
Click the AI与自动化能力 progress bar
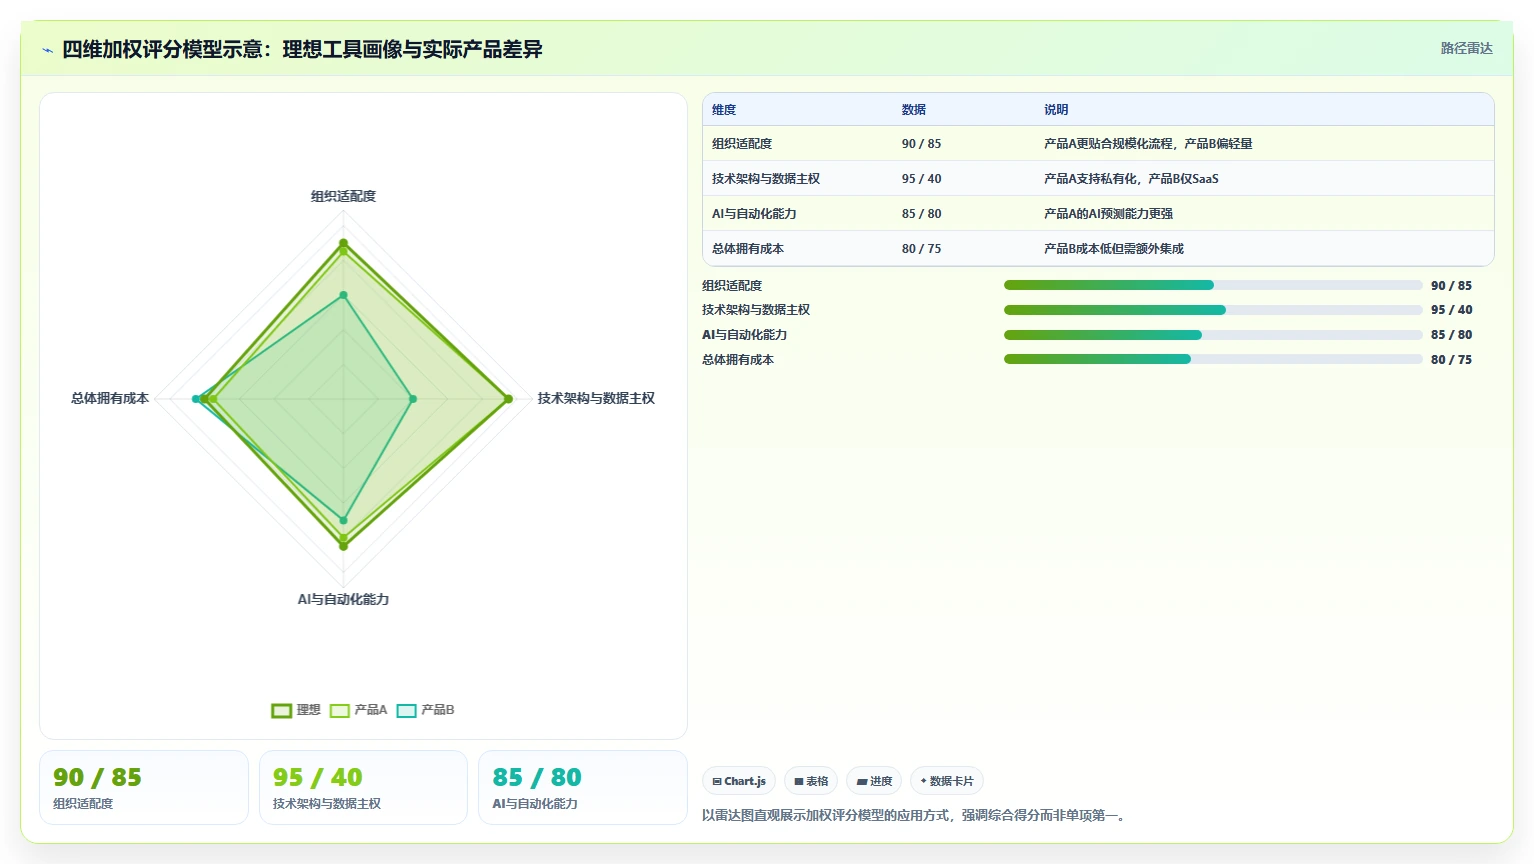click(1213, 335)
